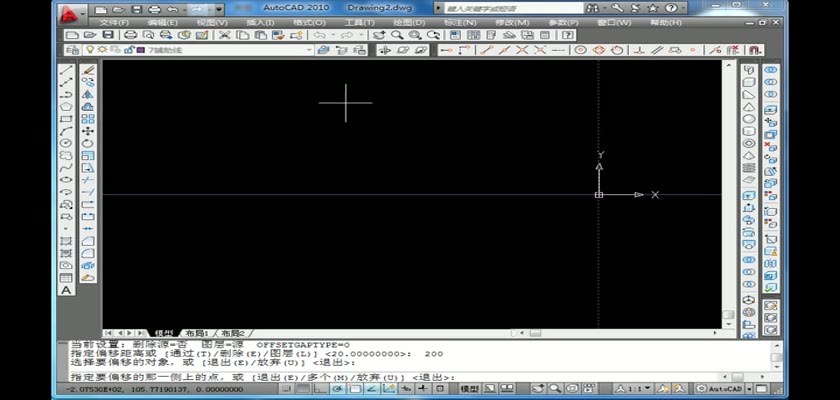
Task: Select the Sphere modeling tool
Action: 749,119
